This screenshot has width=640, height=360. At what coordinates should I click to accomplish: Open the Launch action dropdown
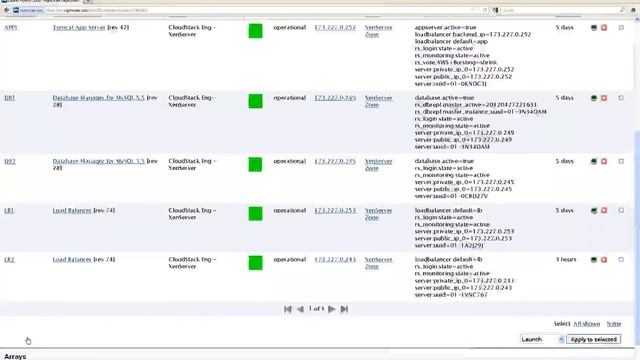(542, 339)
